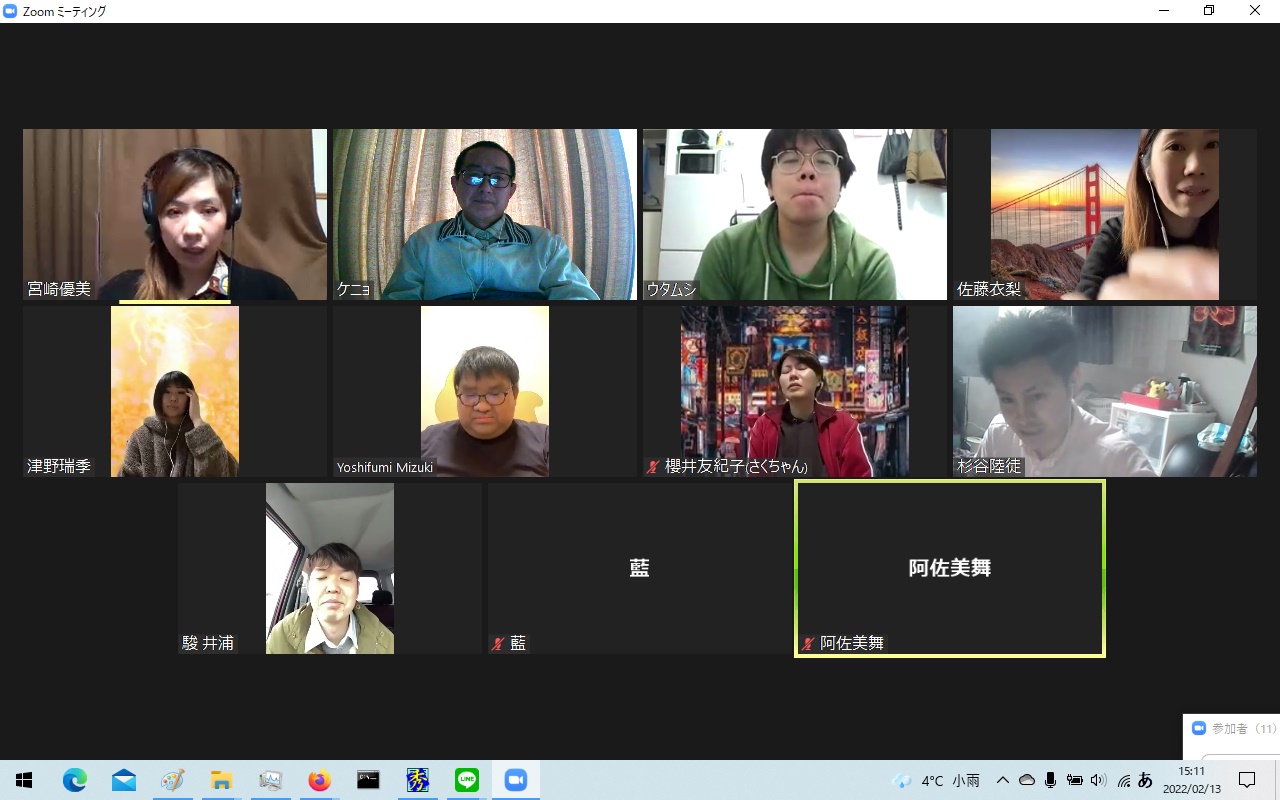The image size is (1280, 800).
Task: Open File Explorer from the taskbar
Action: pyautogui.click(x=221, y=780)
